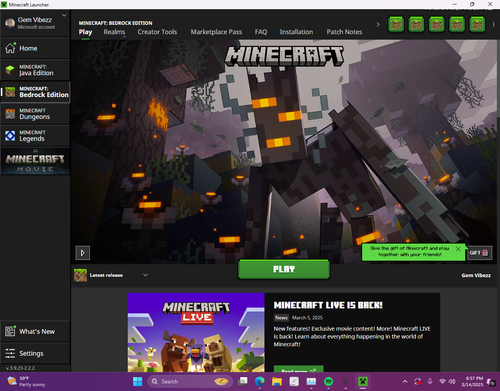Open the Minecraft Live Is Back headline

click(x=328, y=305)
